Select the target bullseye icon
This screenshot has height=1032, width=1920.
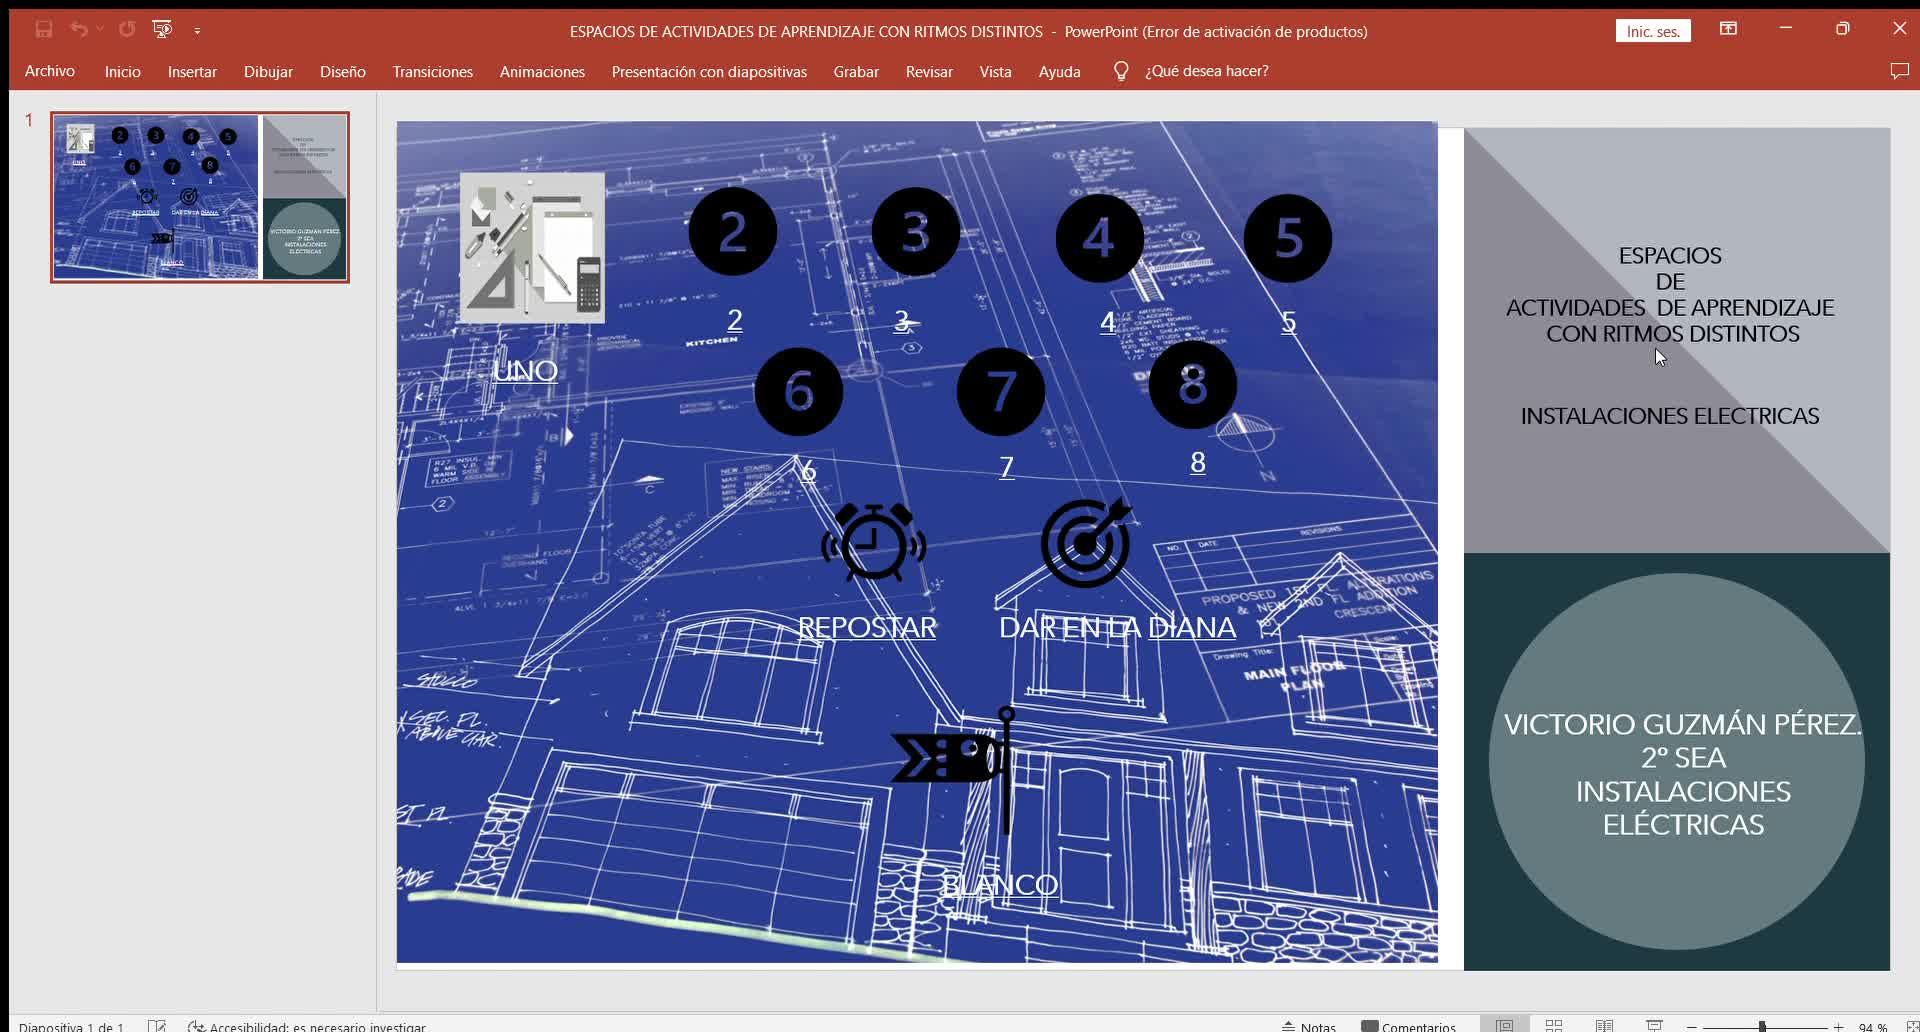(1086, 542)
